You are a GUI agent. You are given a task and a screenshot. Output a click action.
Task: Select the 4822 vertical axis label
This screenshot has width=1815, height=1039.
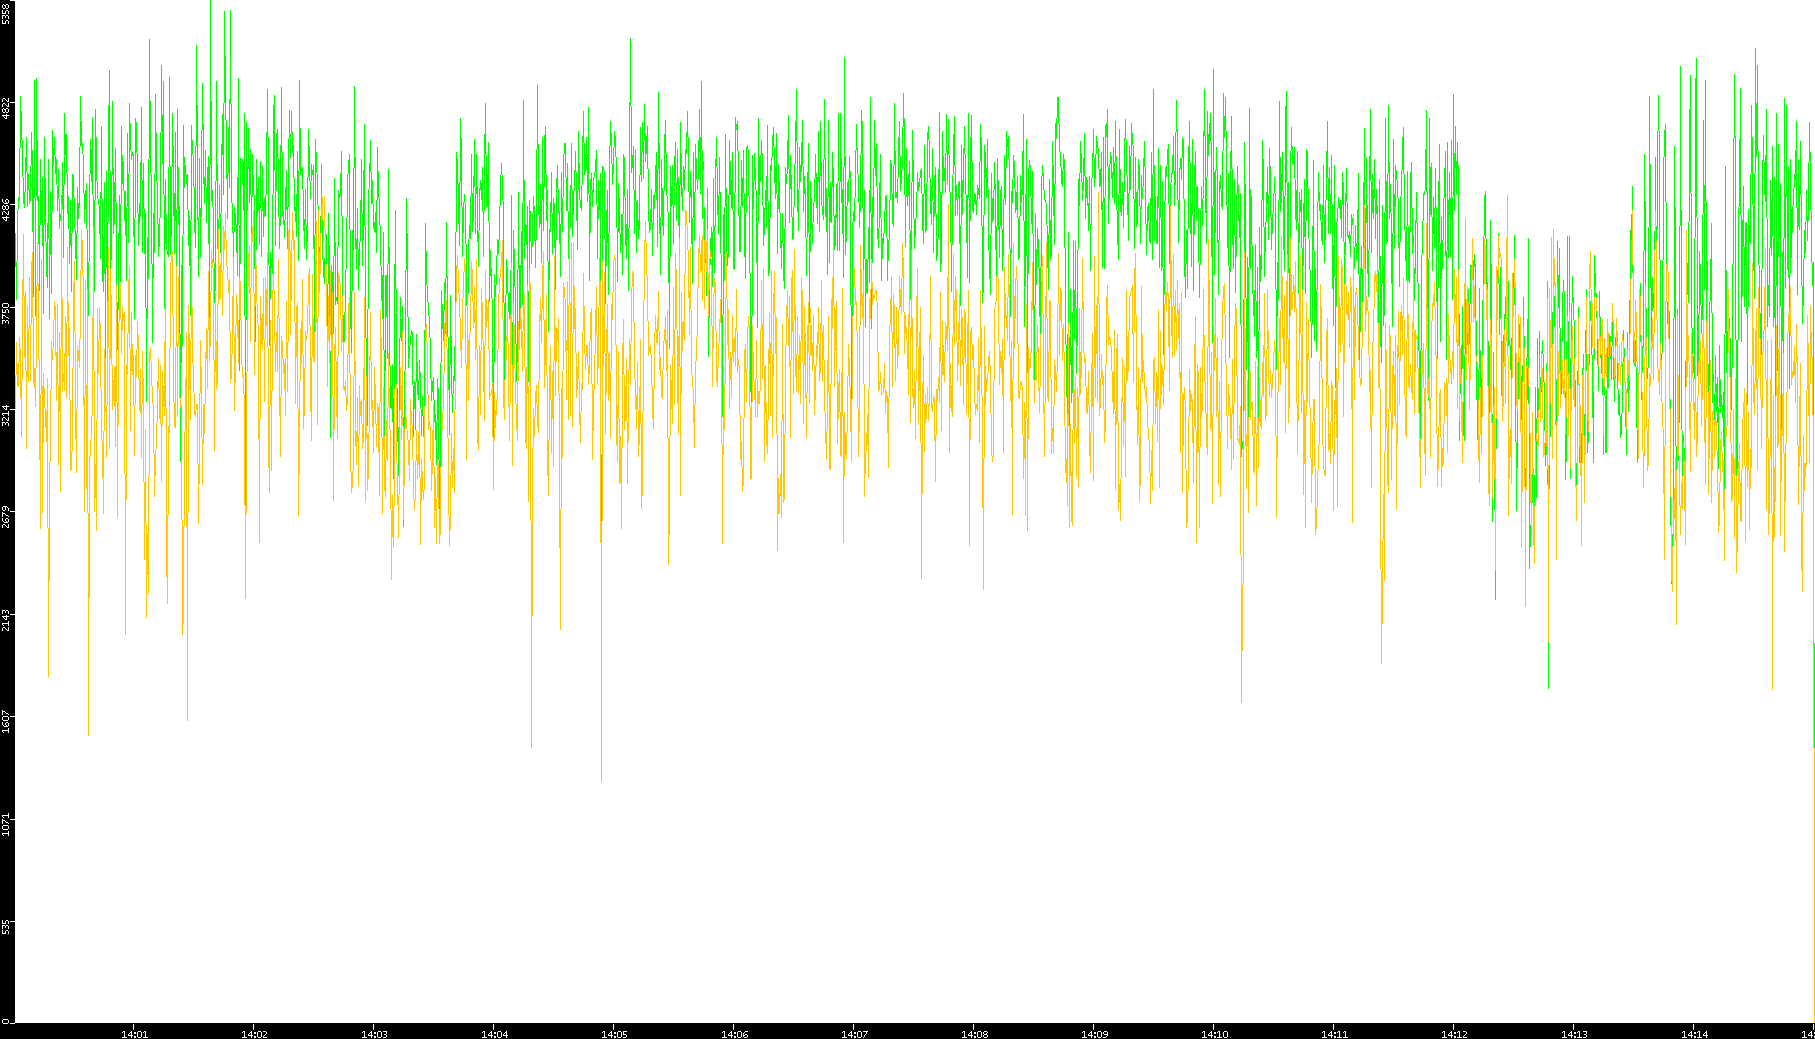tap(6, 108)
